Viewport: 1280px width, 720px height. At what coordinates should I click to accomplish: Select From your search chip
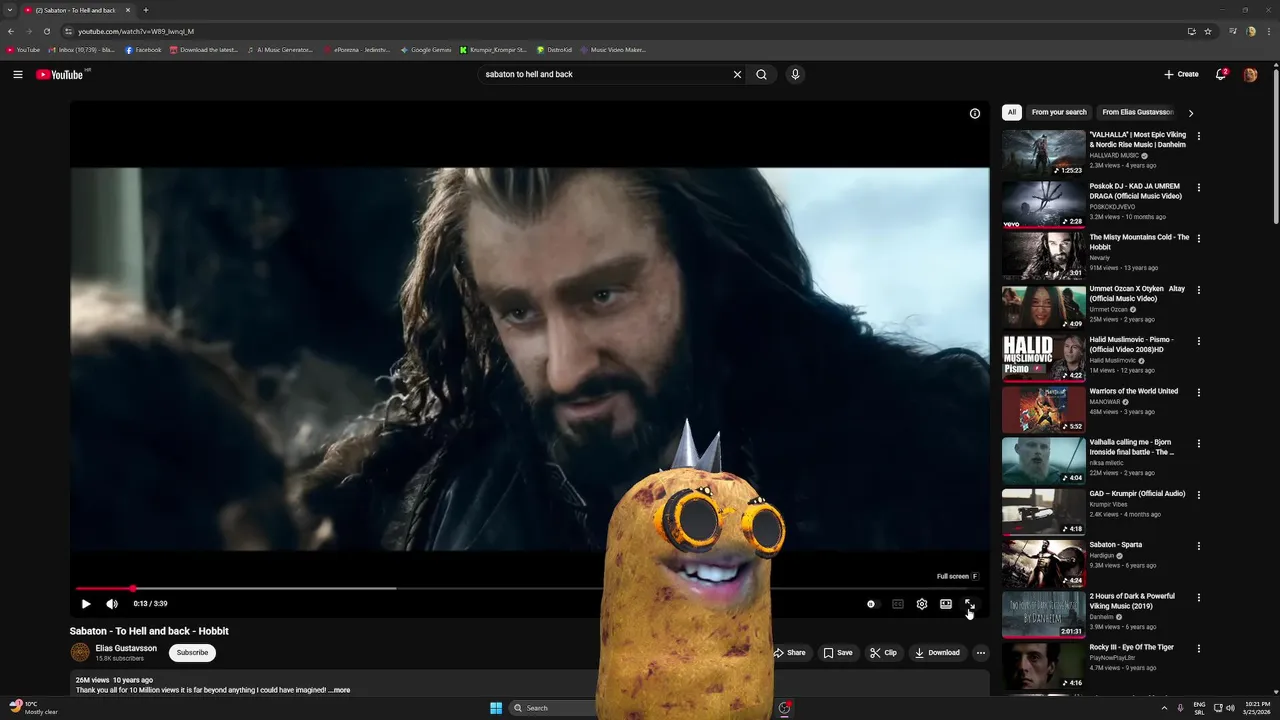tap(1059, 112)
